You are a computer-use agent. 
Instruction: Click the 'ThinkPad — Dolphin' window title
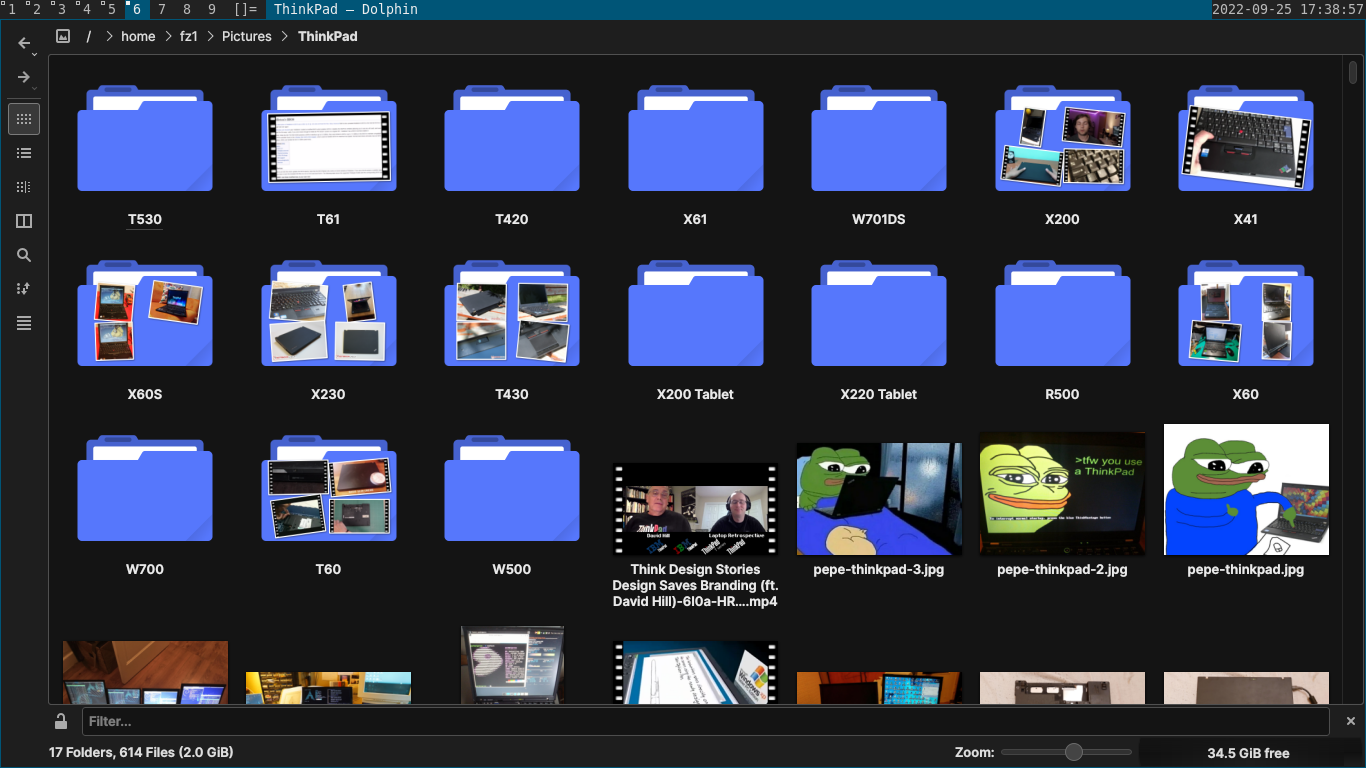click(346, 9)
